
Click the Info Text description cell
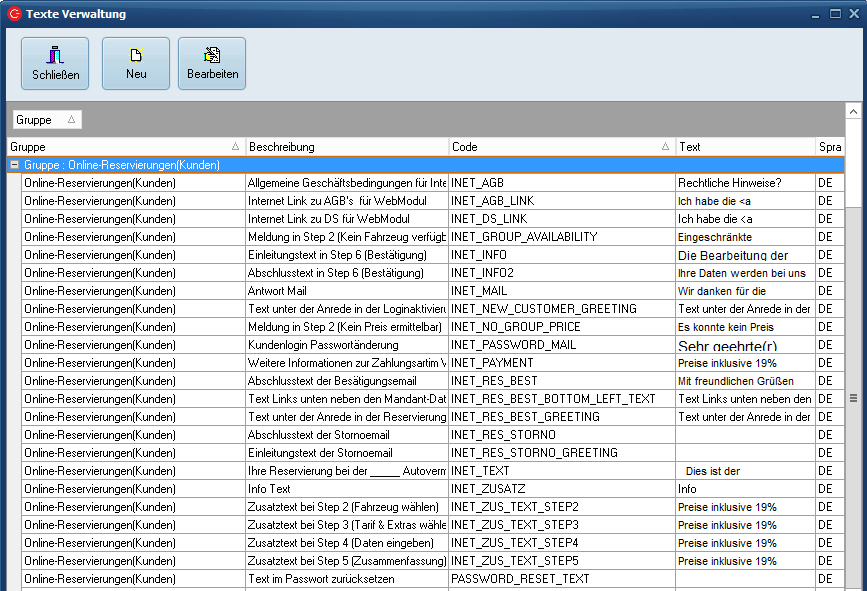tap(346, 489)
